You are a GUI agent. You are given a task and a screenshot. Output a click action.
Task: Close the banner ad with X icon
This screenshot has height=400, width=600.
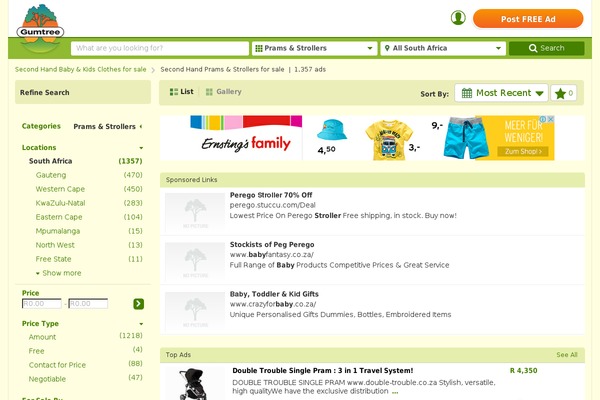(550, 119)
